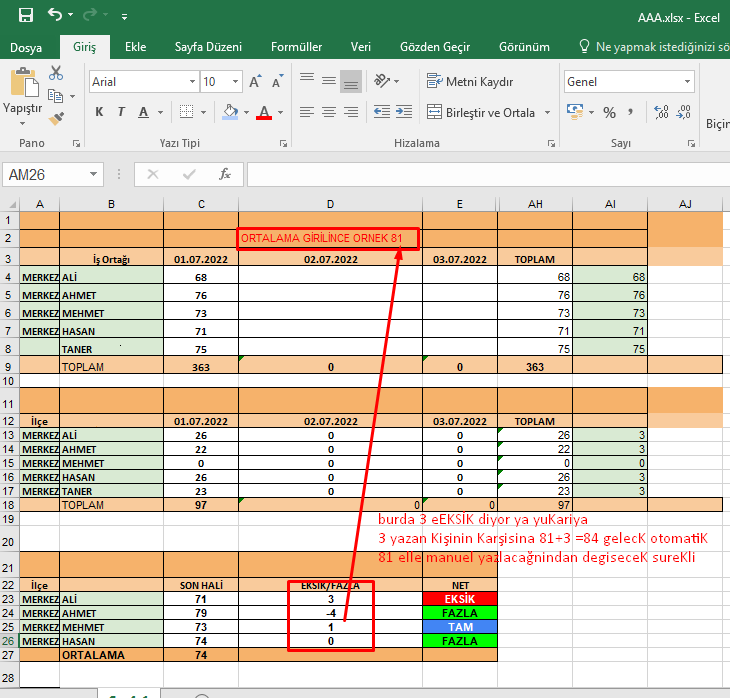This screenshot has height=698, width=730.
Task: Increase the indent
Action: click(x=404, y=112)
